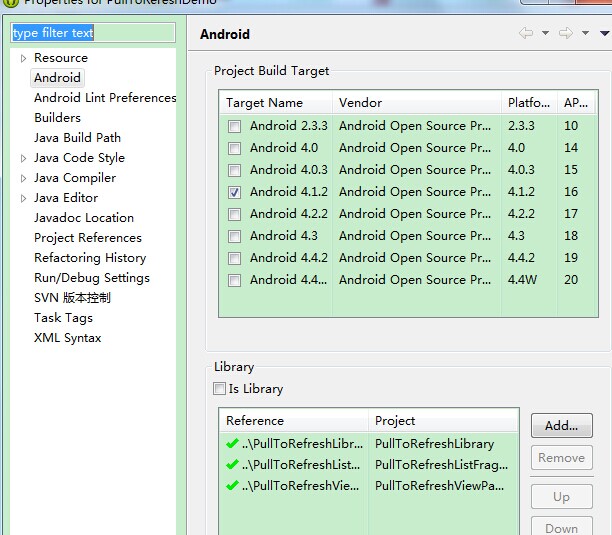Click the Android 4.2.2 target name
This screenshot has width=612, height=535.
[x=289, y=214]
